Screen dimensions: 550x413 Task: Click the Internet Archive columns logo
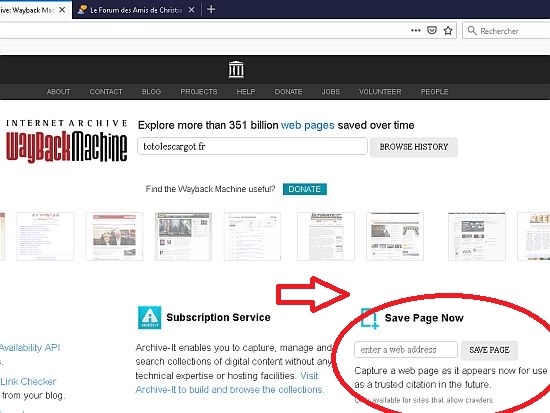click(236, 69)
